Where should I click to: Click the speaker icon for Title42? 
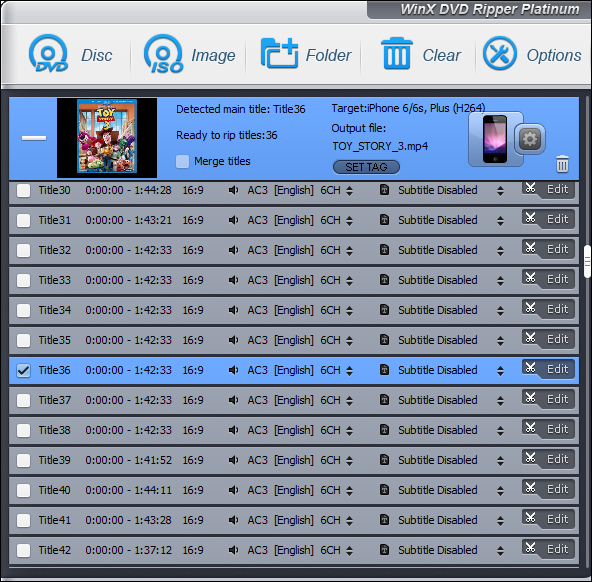click(x=233, y=550)
